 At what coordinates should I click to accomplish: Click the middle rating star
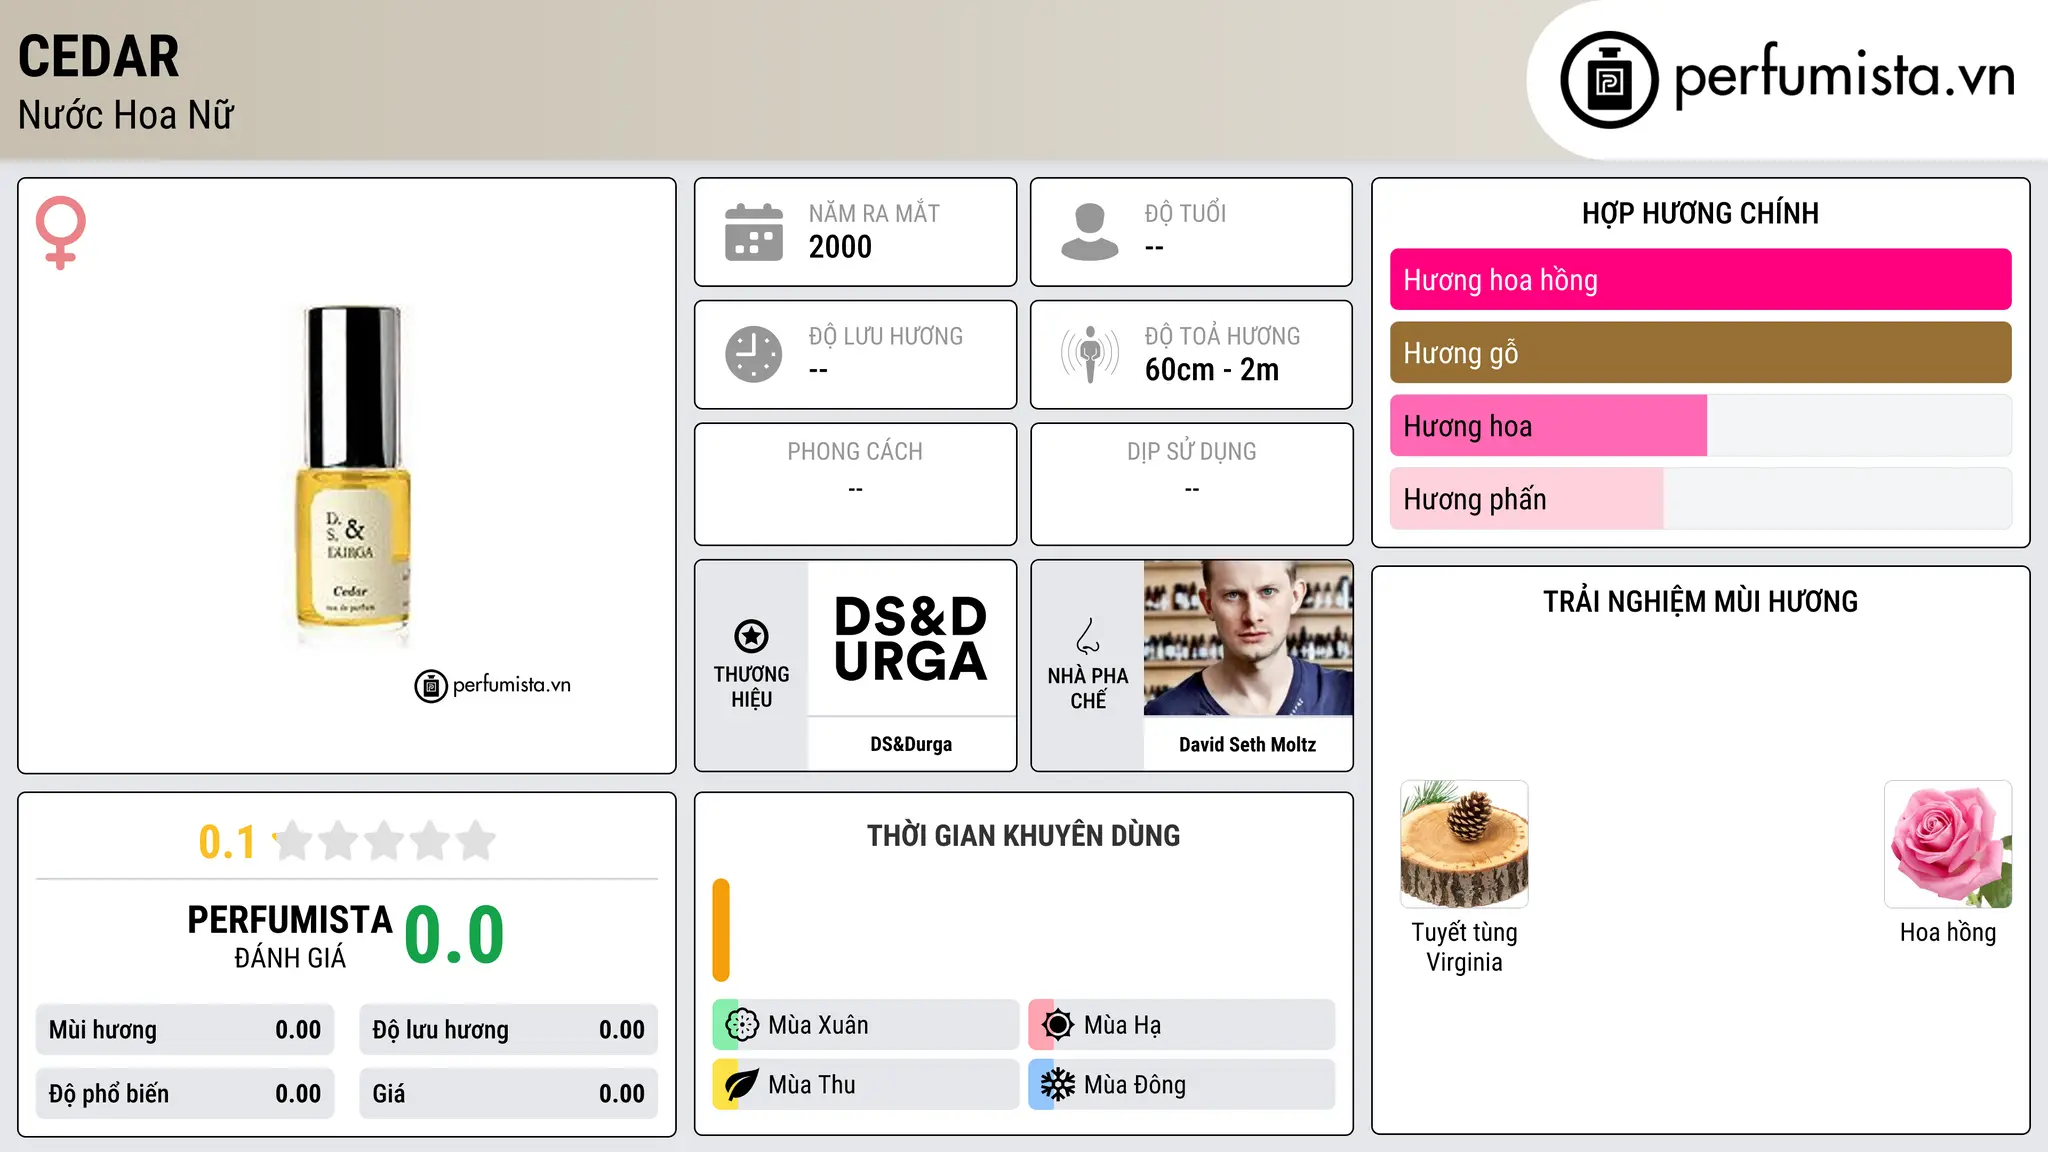click(x=385, y=841)
